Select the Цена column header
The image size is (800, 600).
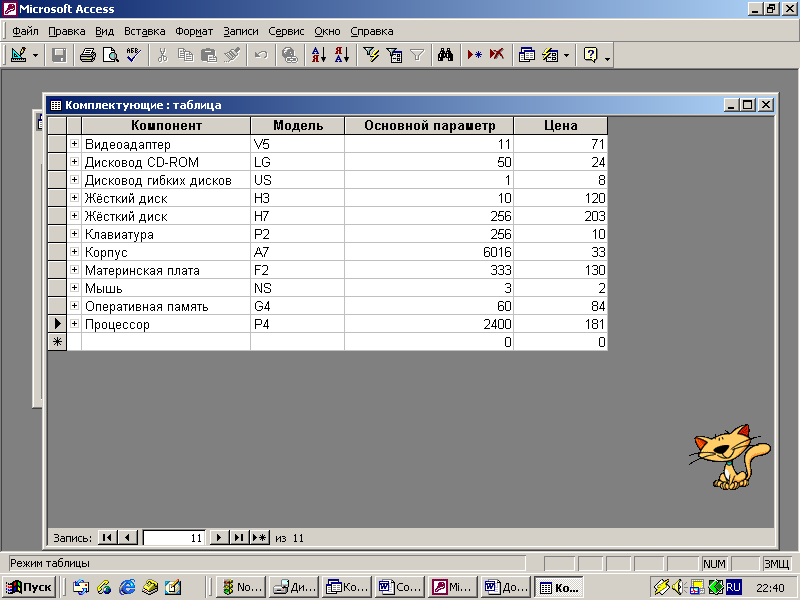(561, 126)
